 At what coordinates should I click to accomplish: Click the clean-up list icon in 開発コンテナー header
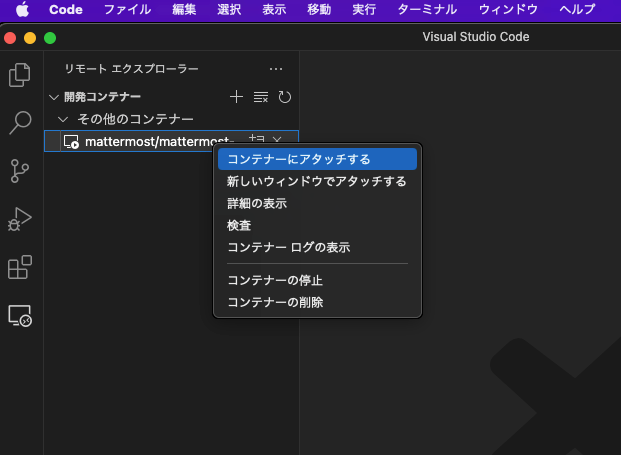(261, 97)
